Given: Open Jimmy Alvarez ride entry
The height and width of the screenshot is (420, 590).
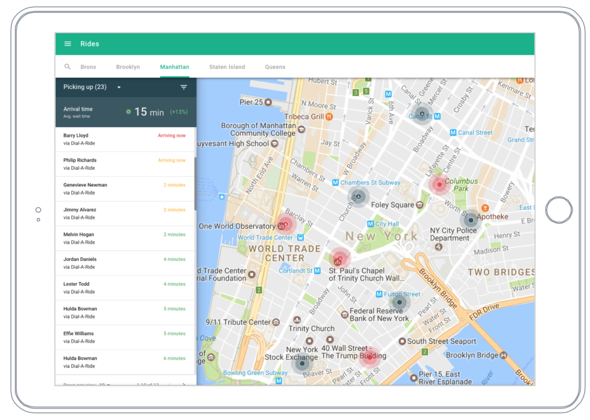Looking at the screenshot, I should click(126, 214).
